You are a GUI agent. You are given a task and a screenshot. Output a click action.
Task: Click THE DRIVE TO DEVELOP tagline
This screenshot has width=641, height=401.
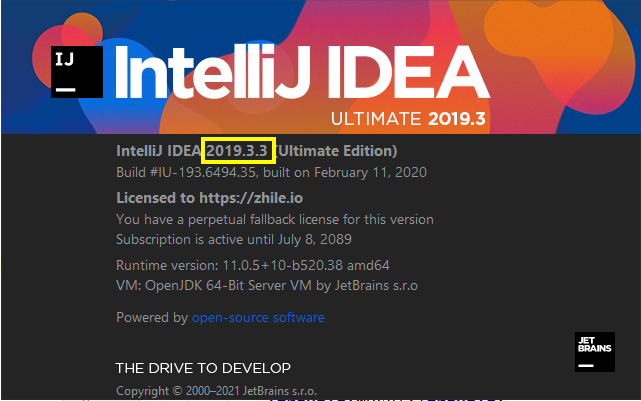[x=203, y=368]
